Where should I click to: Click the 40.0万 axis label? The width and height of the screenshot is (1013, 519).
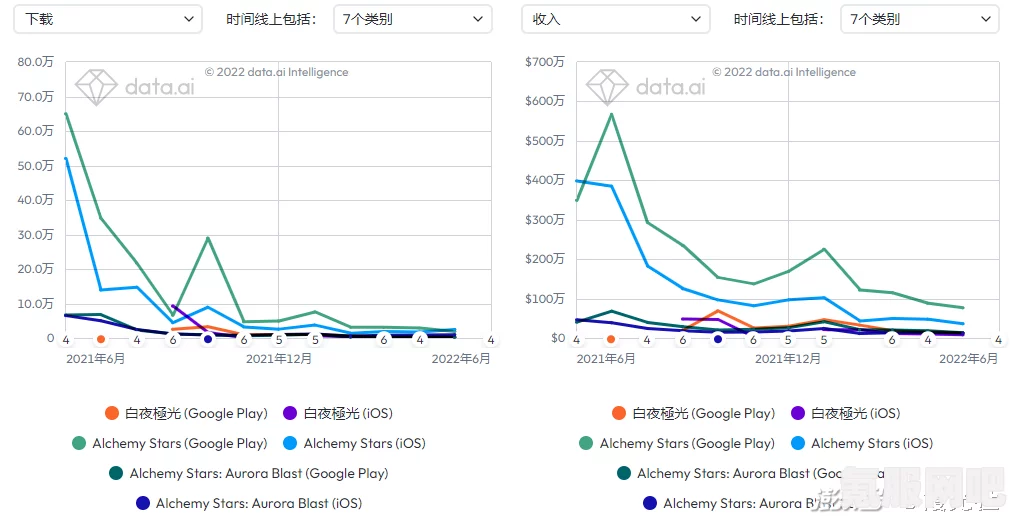pyautogui.click(x=36, y=200)
